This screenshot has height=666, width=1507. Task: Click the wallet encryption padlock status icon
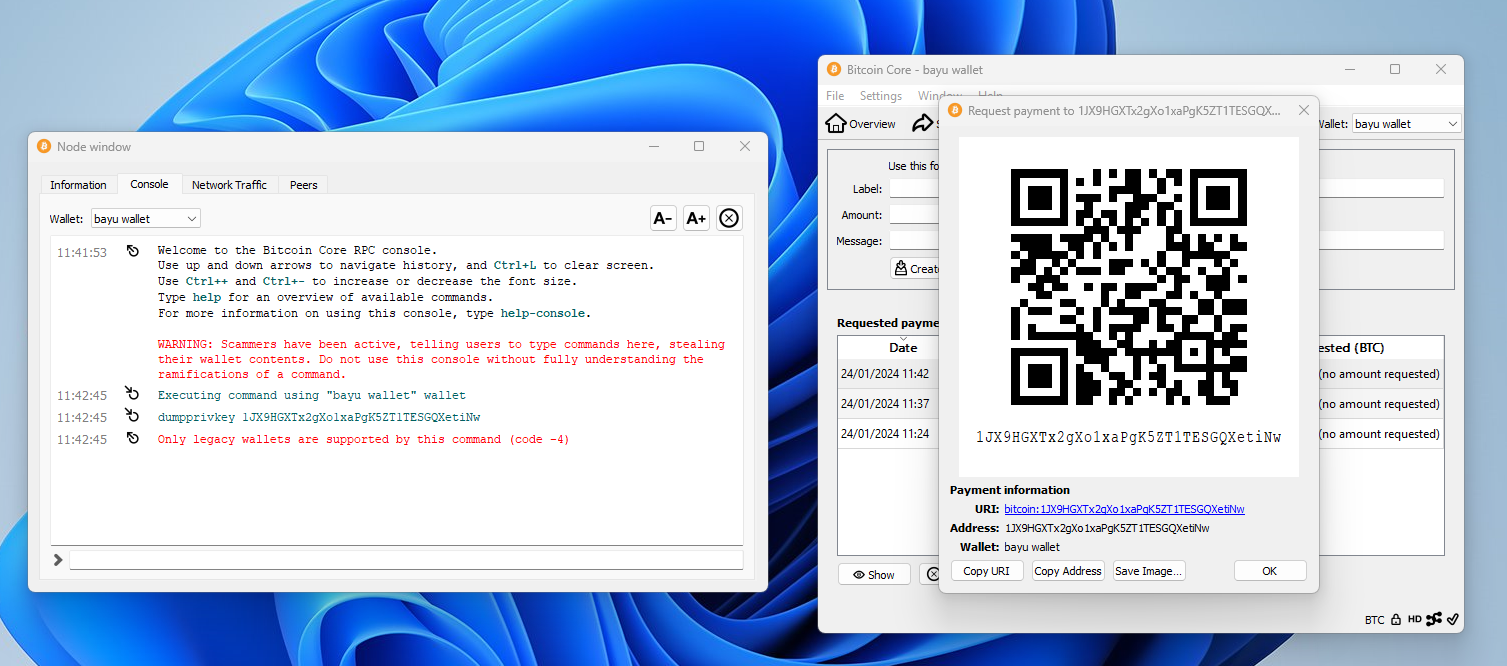click(x=1395, y=619)
